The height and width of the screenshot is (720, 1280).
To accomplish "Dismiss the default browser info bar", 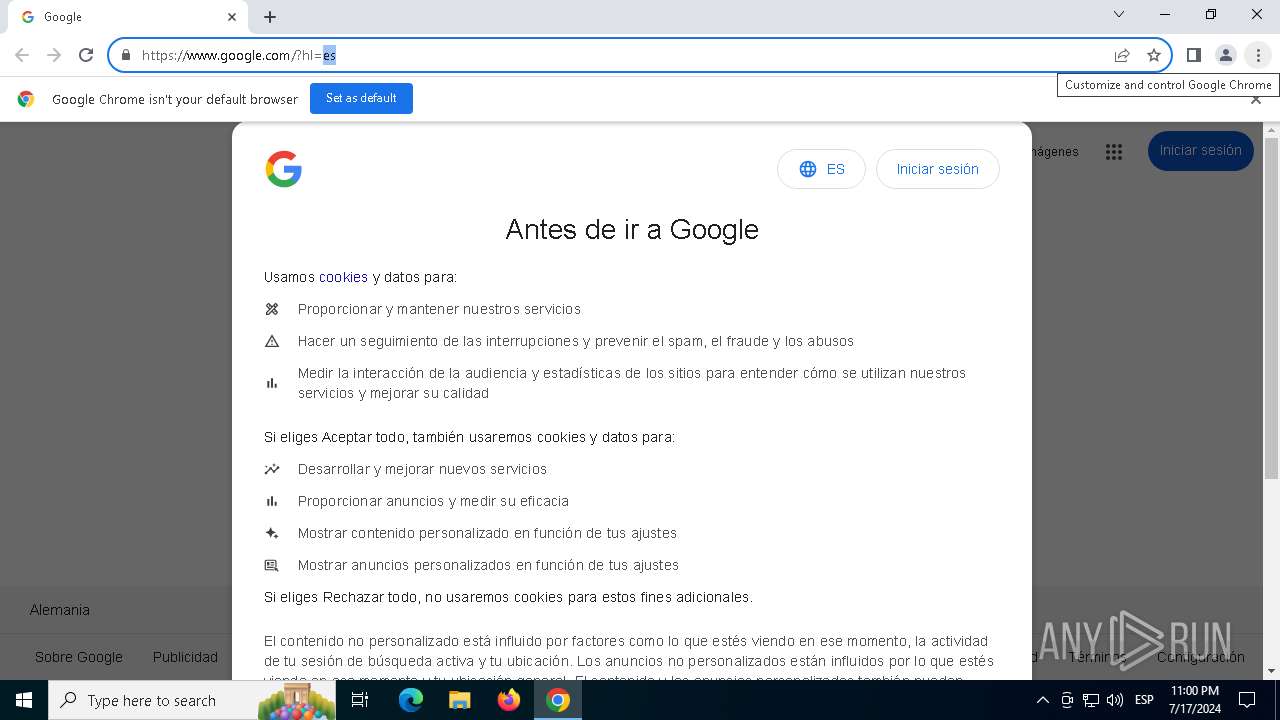I will point(1256,99).
